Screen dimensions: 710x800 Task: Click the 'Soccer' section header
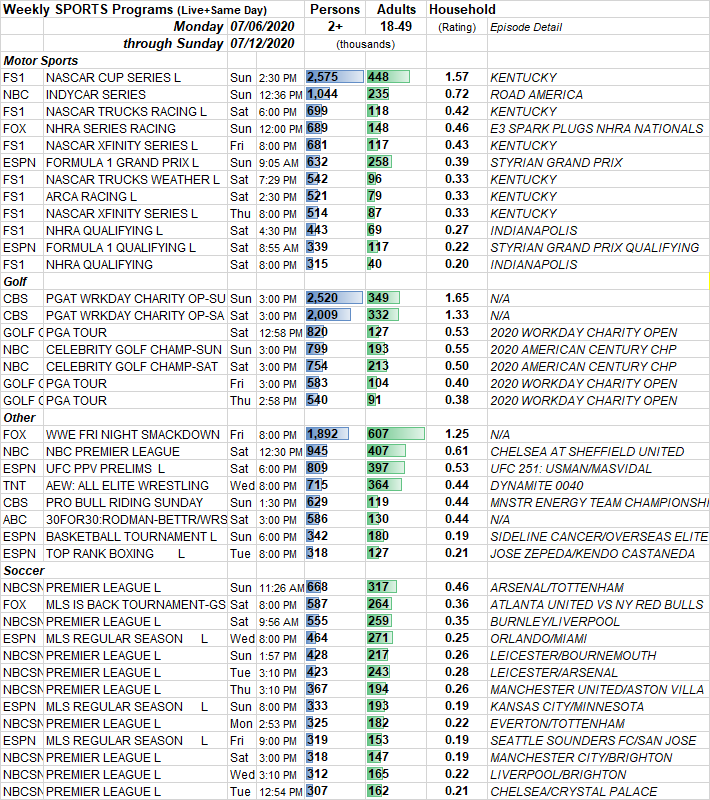23,571
